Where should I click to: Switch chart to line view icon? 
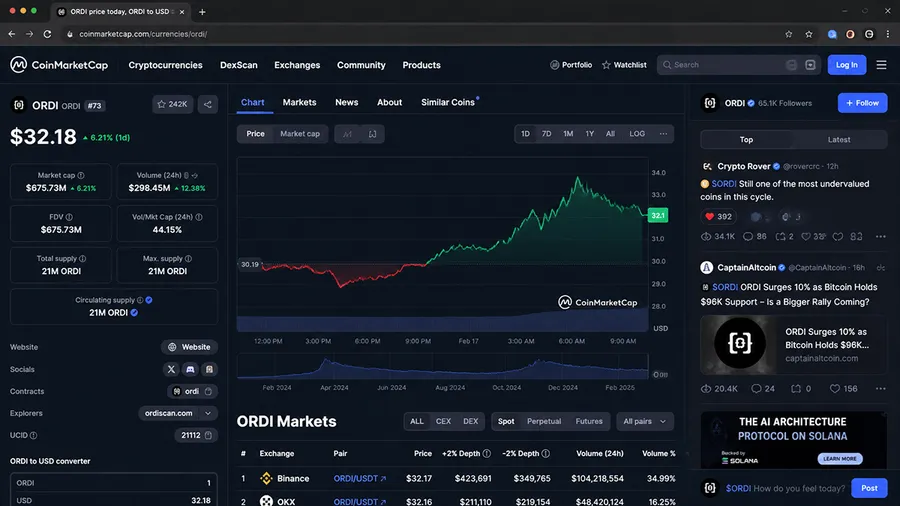(347, 134)
